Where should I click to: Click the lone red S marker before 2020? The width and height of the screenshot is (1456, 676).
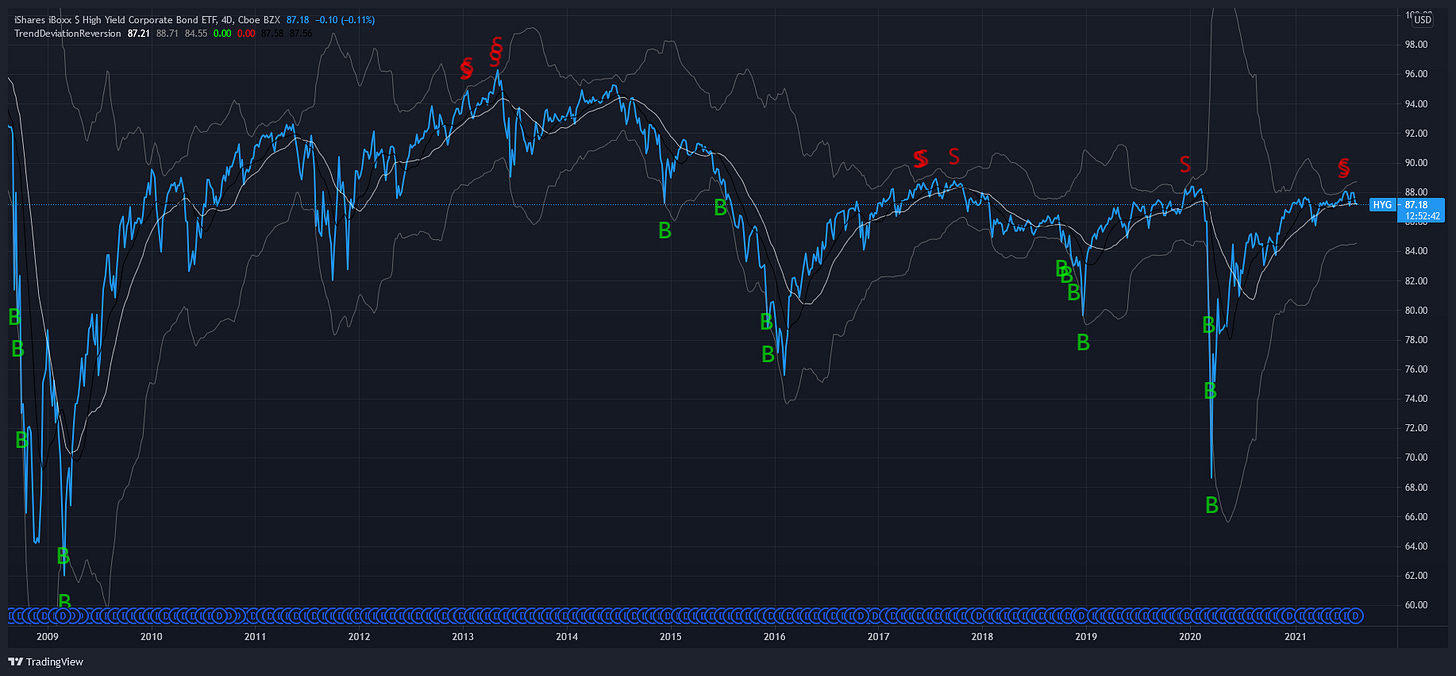pos(1186,162)
